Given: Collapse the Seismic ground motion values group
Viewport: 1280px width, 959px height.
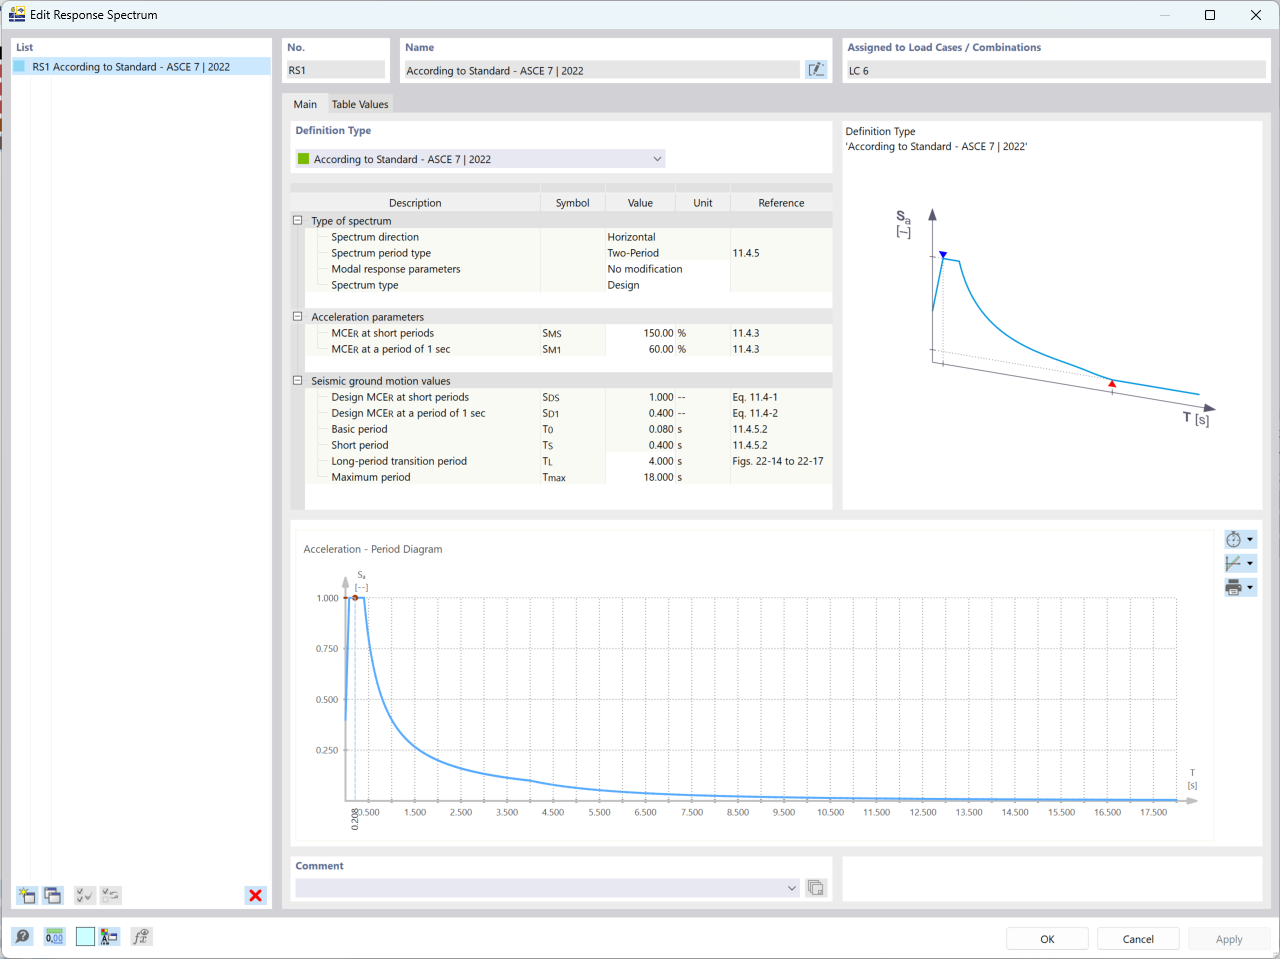Looking at the screenshot, I should pos(297,380).
